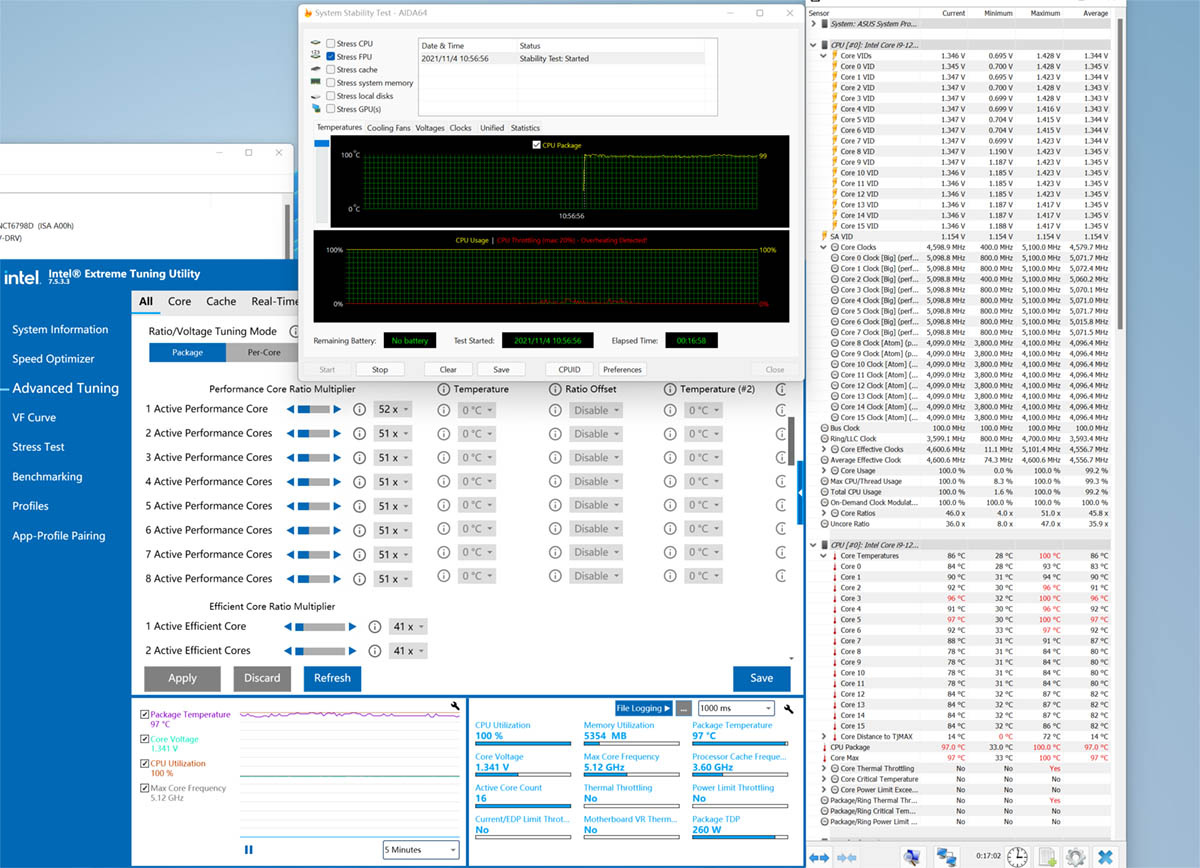Enable Stress system memory checkbox

pyautogui.click(x=330, y=83)
